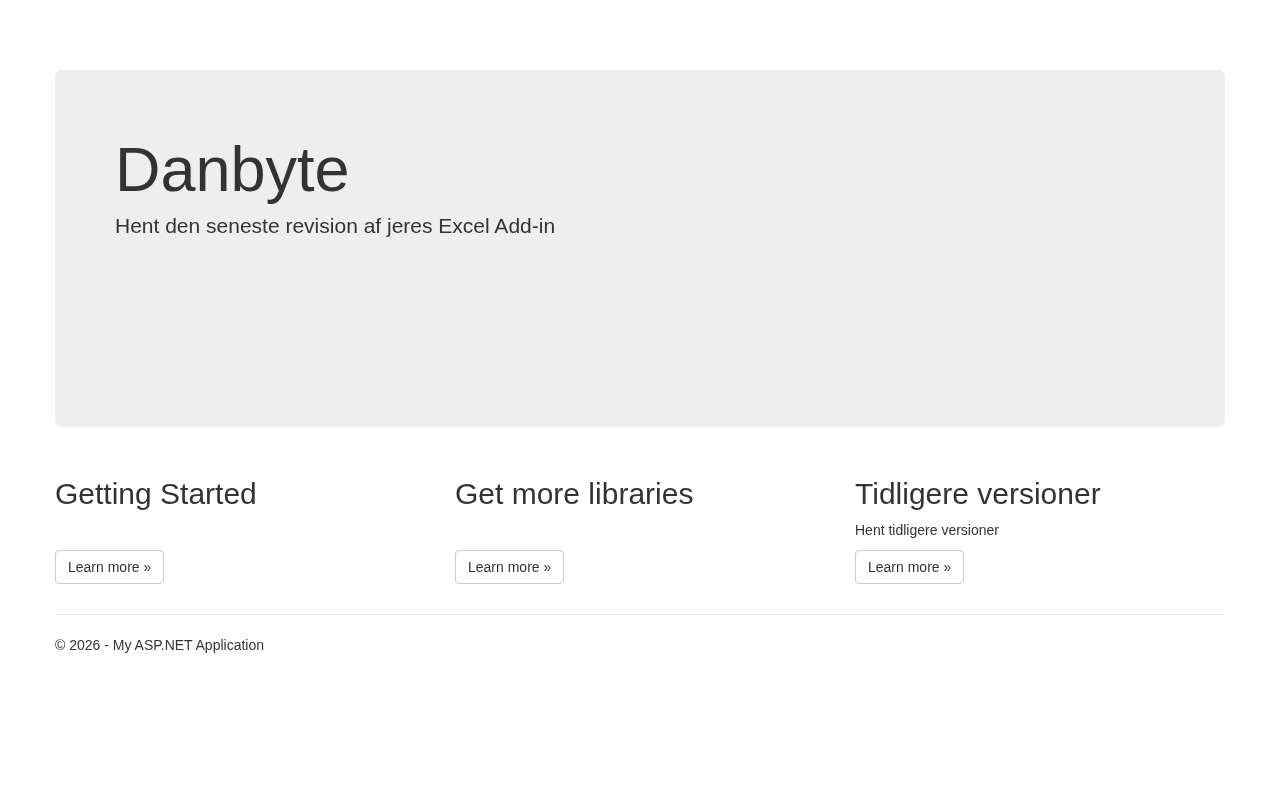Image resolution: width=1280 pixels, height=800 pixels.
Task: Click 'ASP.NET' word in footer
Action: click(163, 645)
